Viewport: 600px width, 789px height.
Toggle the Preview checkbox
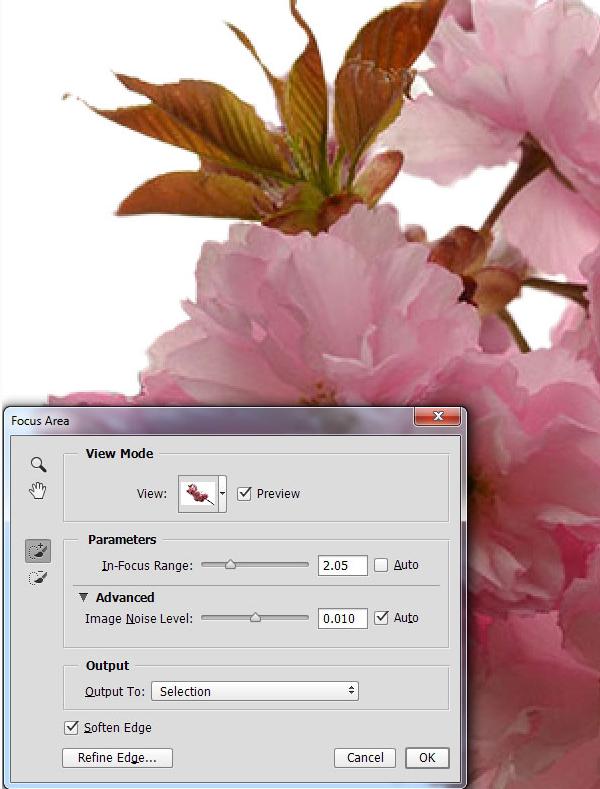[x=244, y=493]
